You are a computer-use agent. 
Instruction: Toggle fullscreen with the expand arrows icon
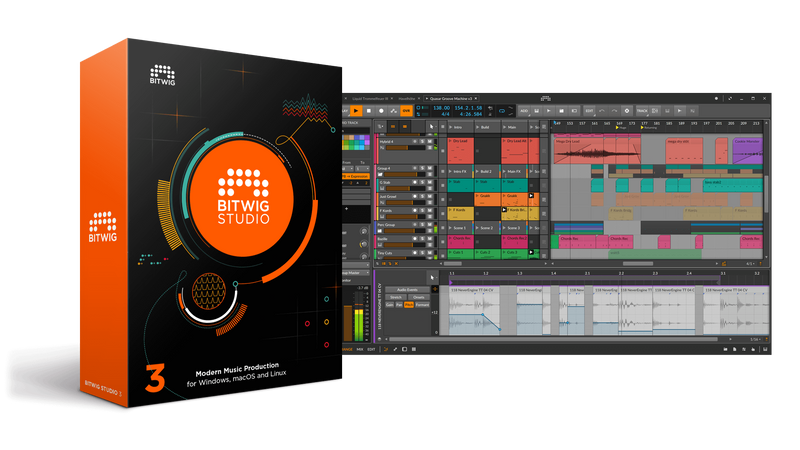point(730,98)
